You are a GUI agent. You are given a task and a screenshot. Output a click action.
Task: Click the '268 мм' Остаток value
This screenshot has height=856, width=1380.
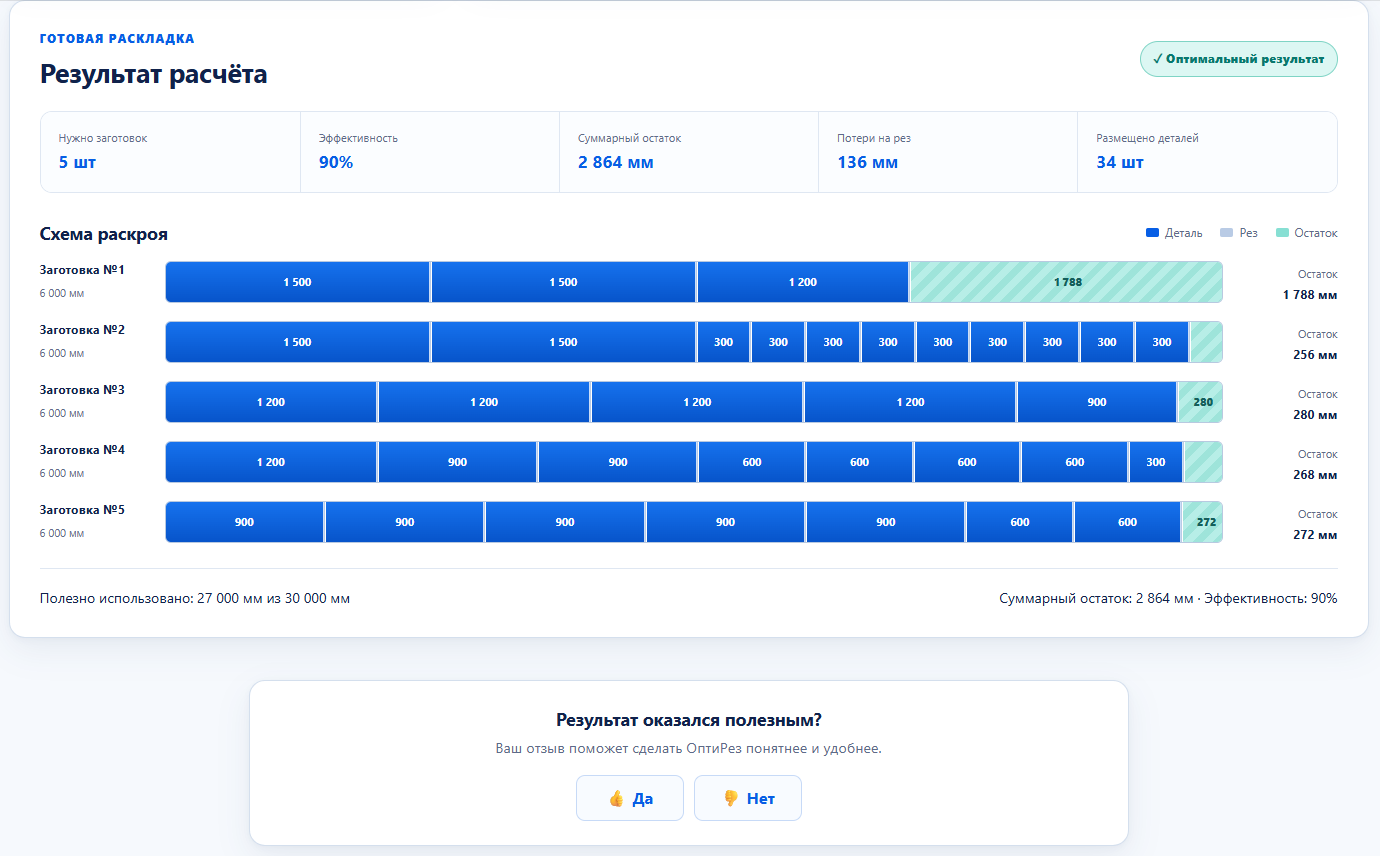click(1315, 474)
